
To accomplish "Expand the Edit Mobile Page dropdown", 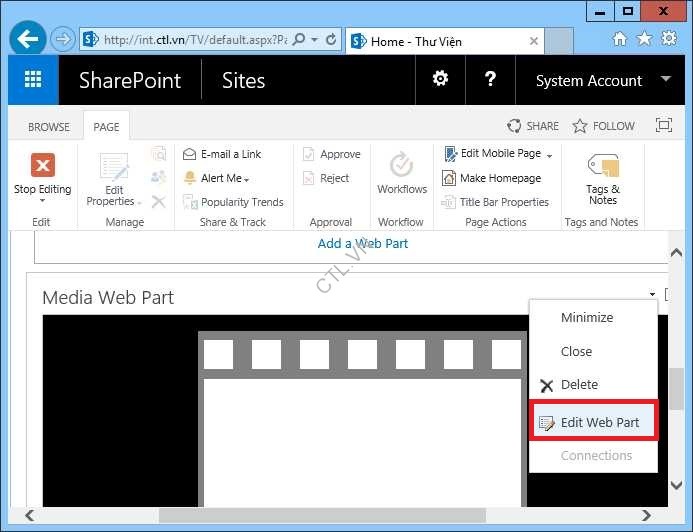I will (x=549, y=155).
